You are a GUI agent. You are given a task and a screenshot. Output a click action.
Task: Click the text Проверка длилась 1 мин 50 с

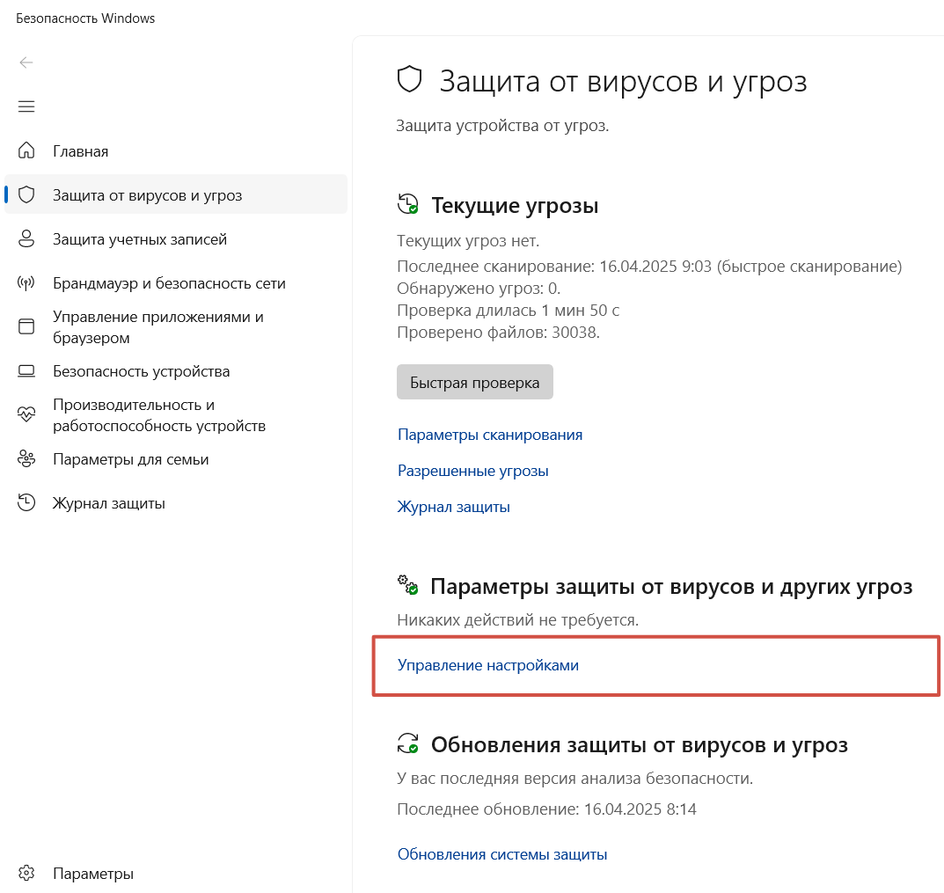508,310
